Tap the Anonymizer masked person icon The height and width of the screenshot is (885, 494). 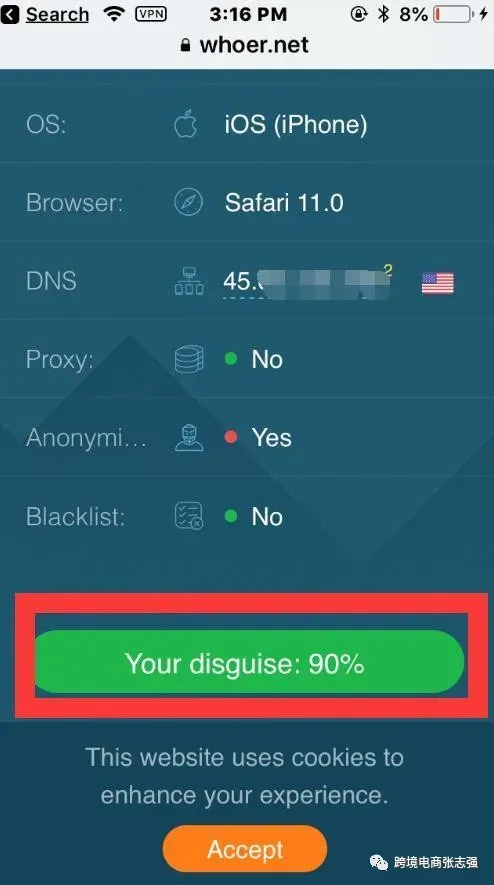(x=189, y=438)
